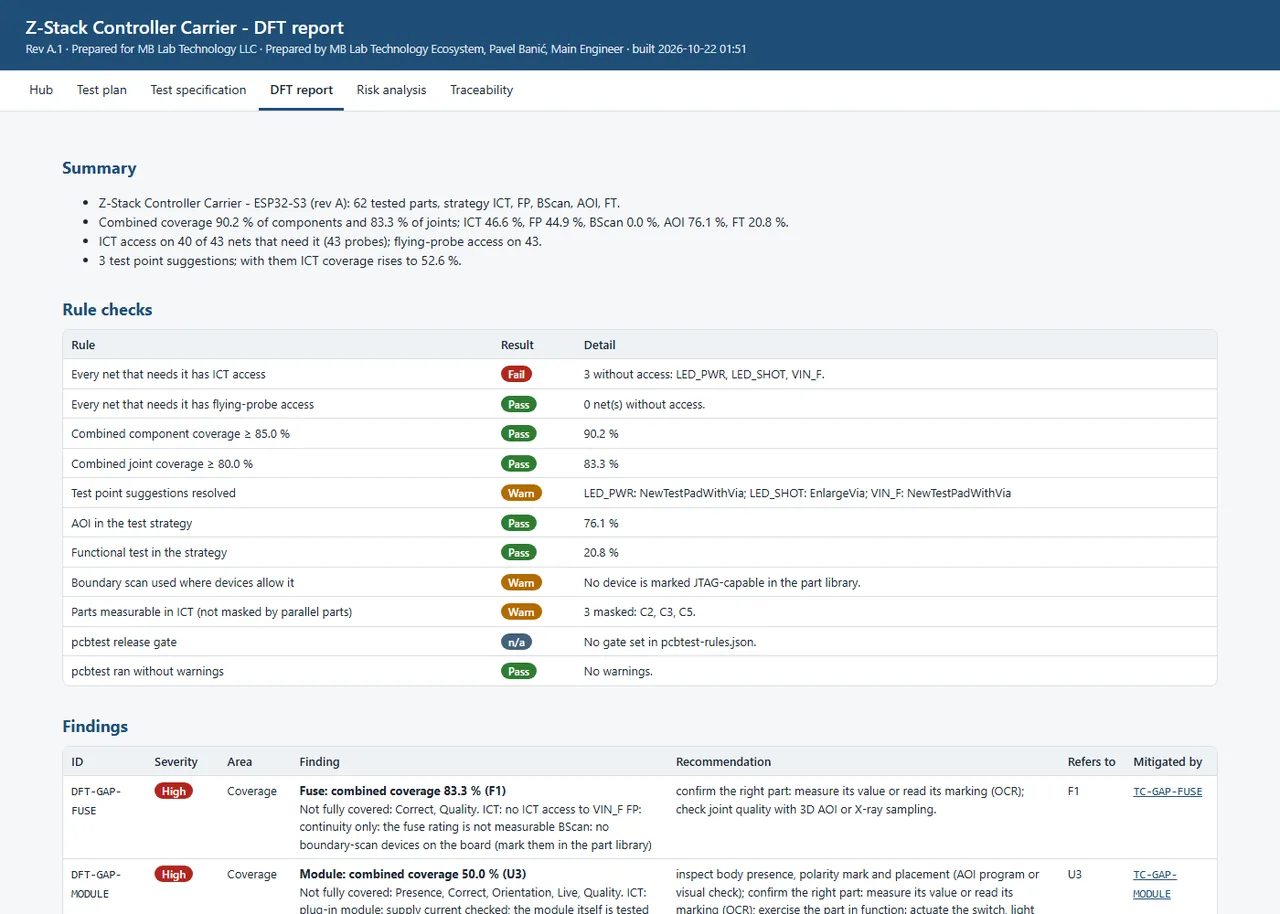Click the Summary heading
The height and width of the screenshot is (914, 1280).
click(99, 168)
